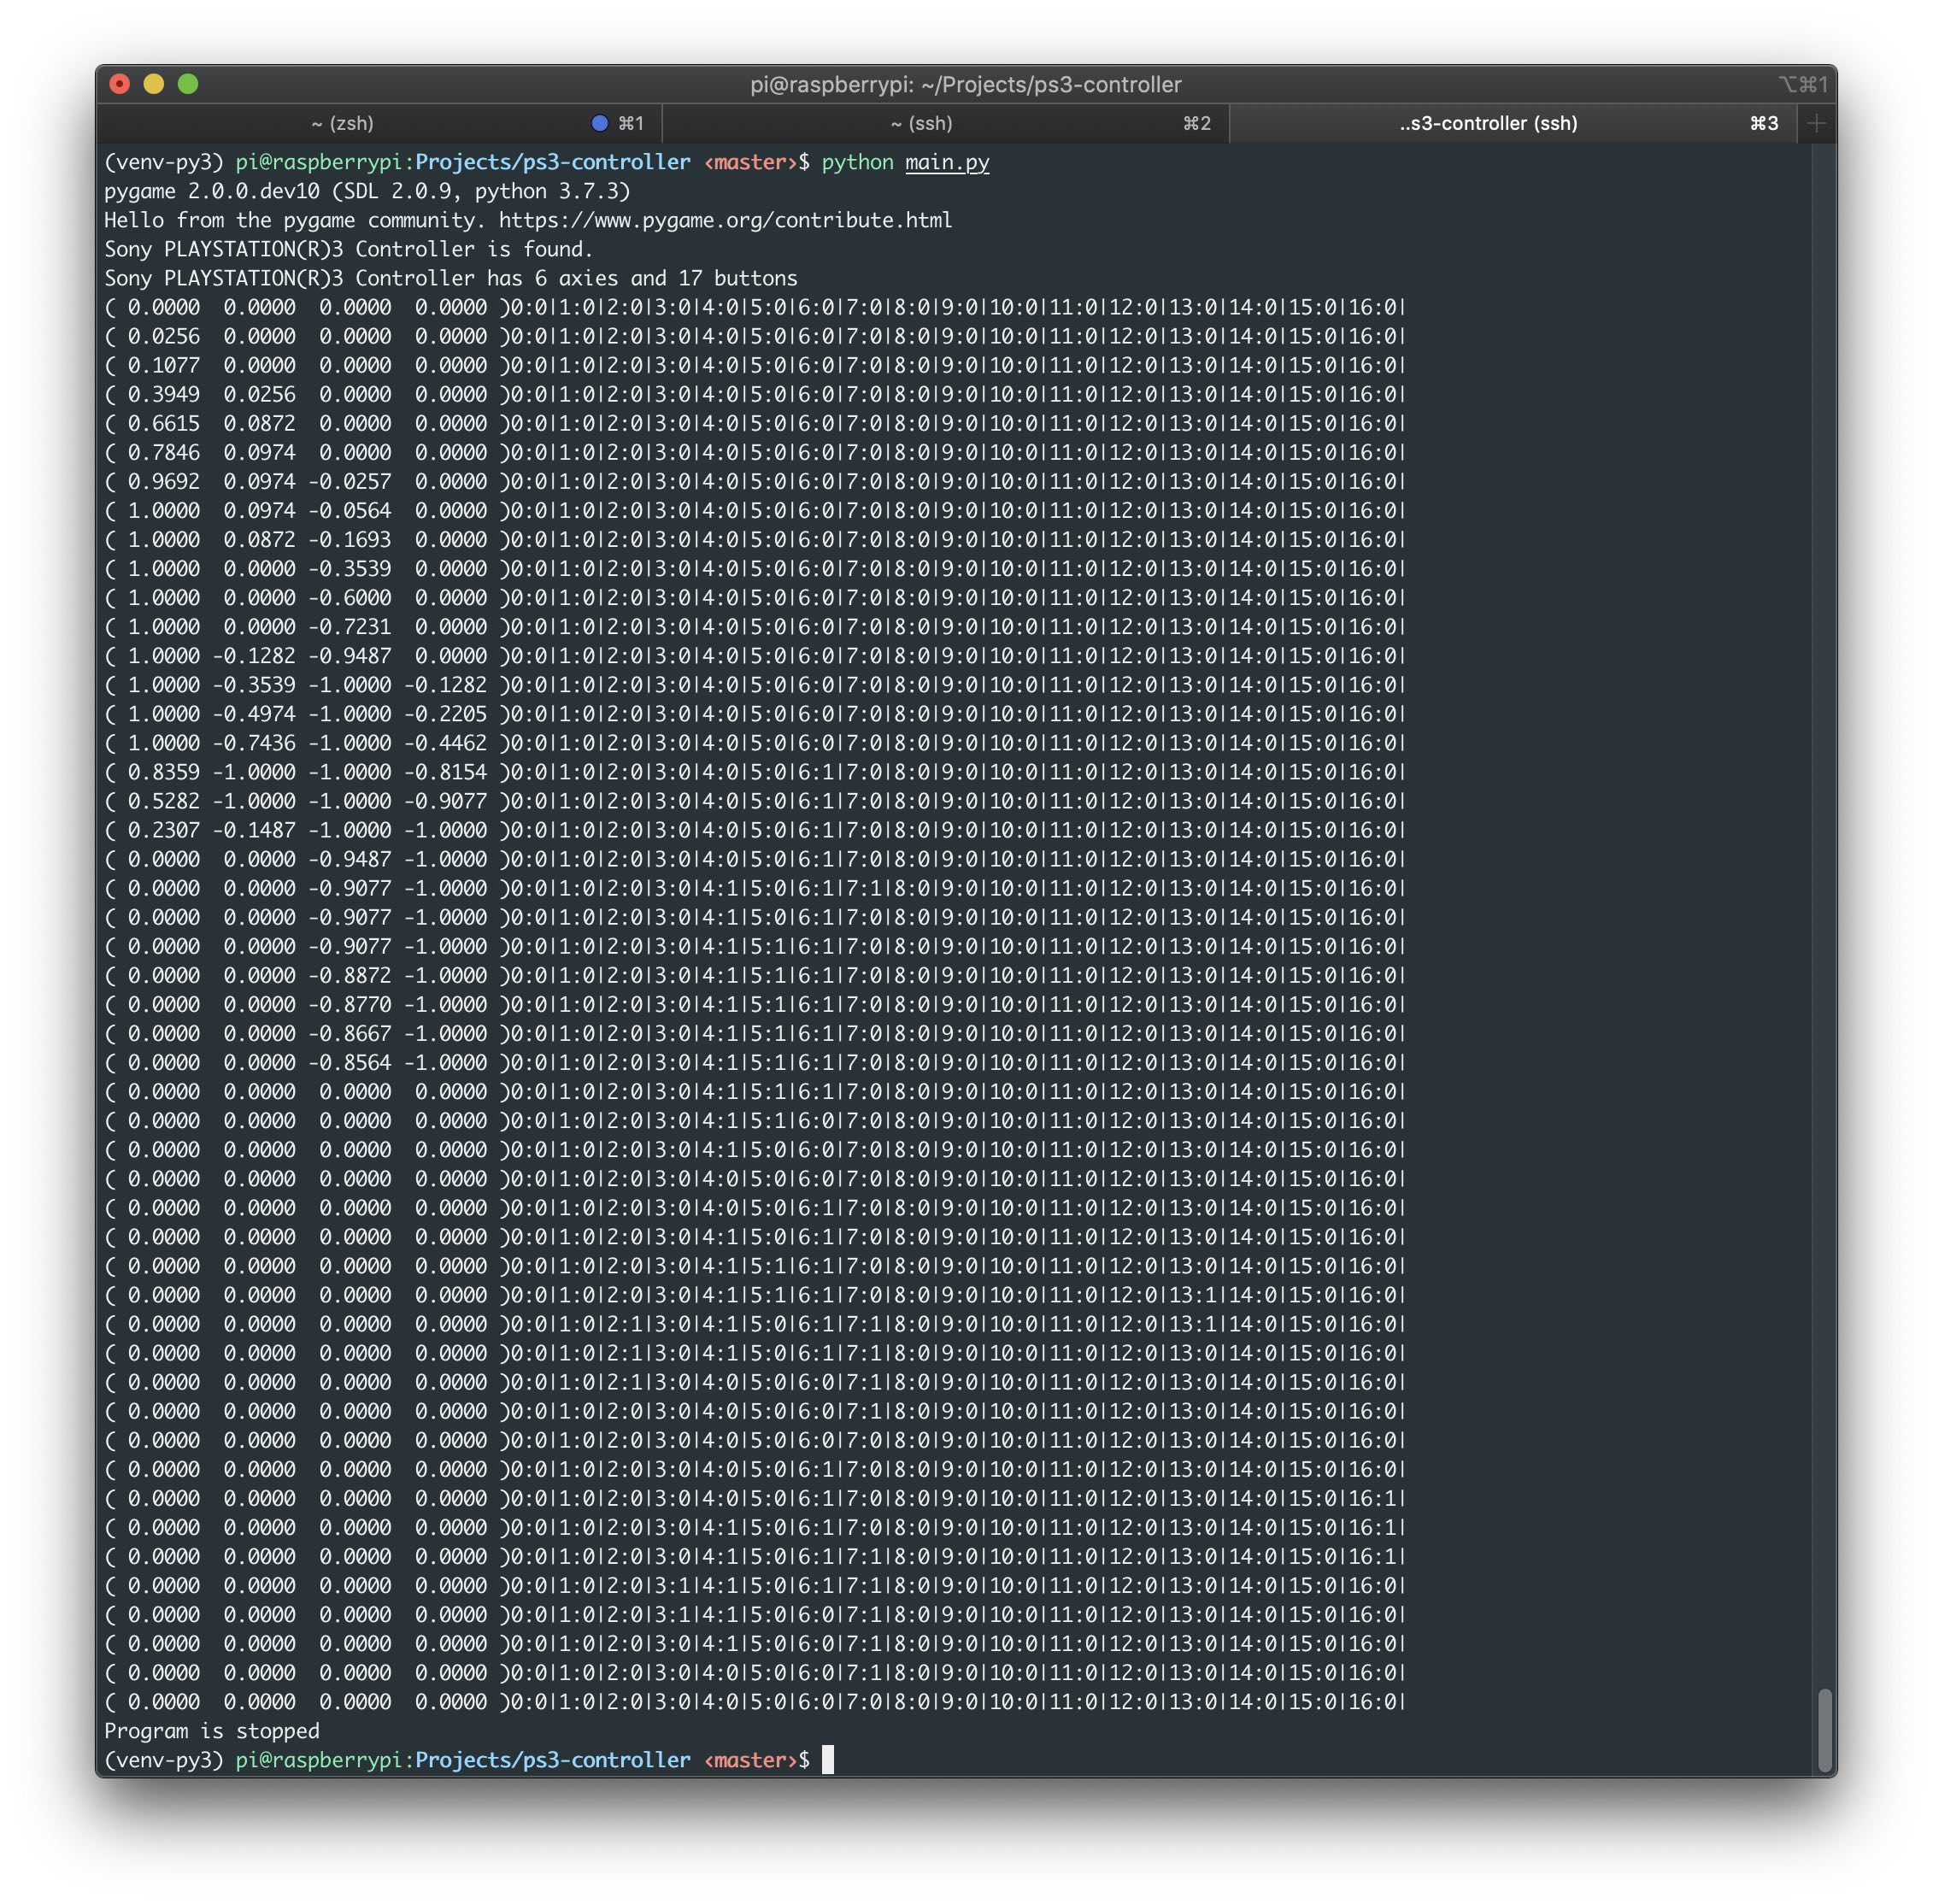The height and width of the screenshot is (1904, 1933).
Task: Click the ⌘3 shortcut label on active tab
Action: point(1763,123)
